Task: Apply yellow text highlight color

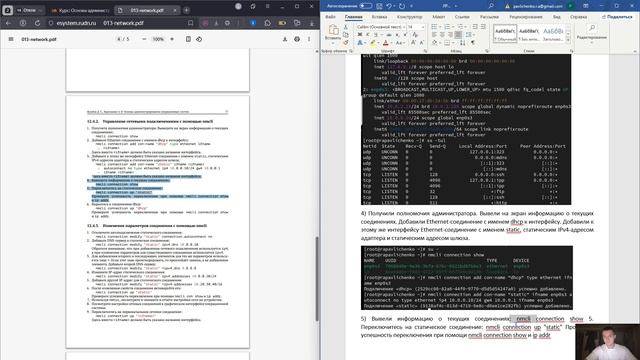Action: (373, 42)
